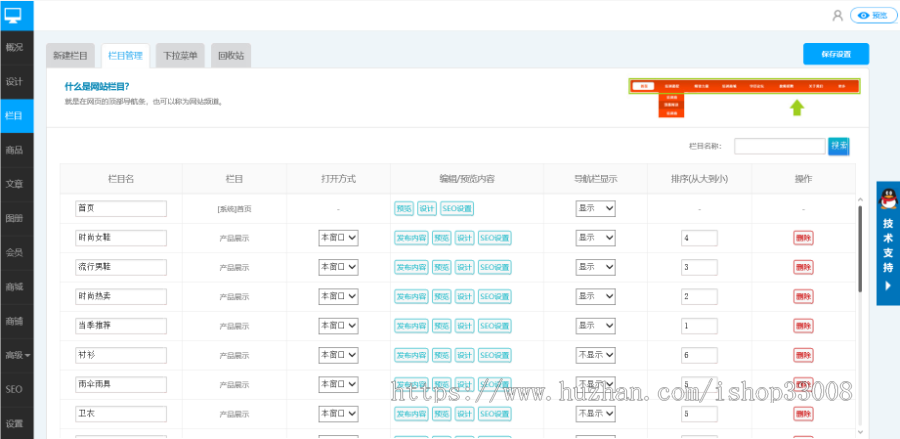The width and height of the screenshot is (900, 439).
Task: Click the table scrollbar up arrow
Action: coord(860,199)
